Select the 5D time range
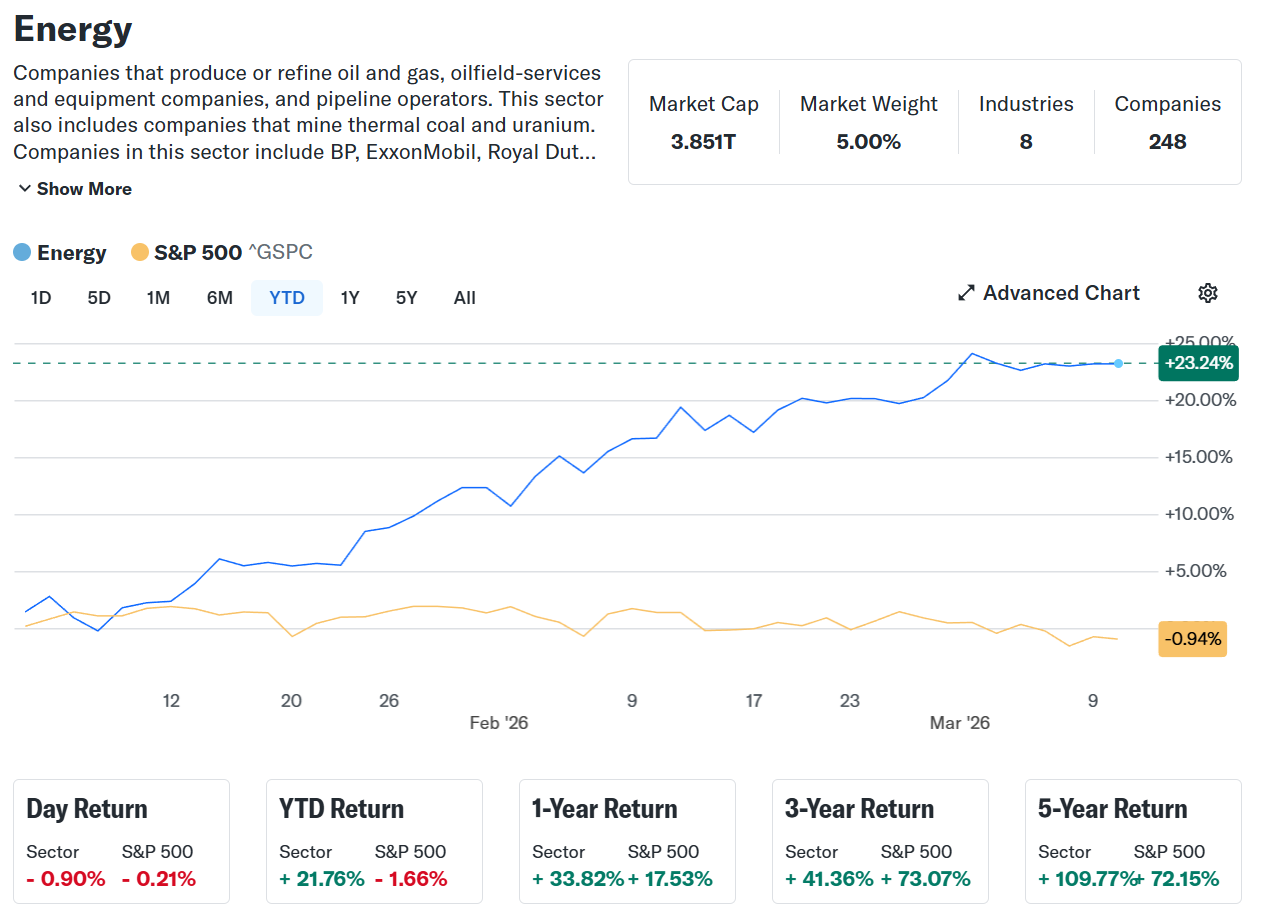Screen dimensions: 1263x913 tap(99, 298)
